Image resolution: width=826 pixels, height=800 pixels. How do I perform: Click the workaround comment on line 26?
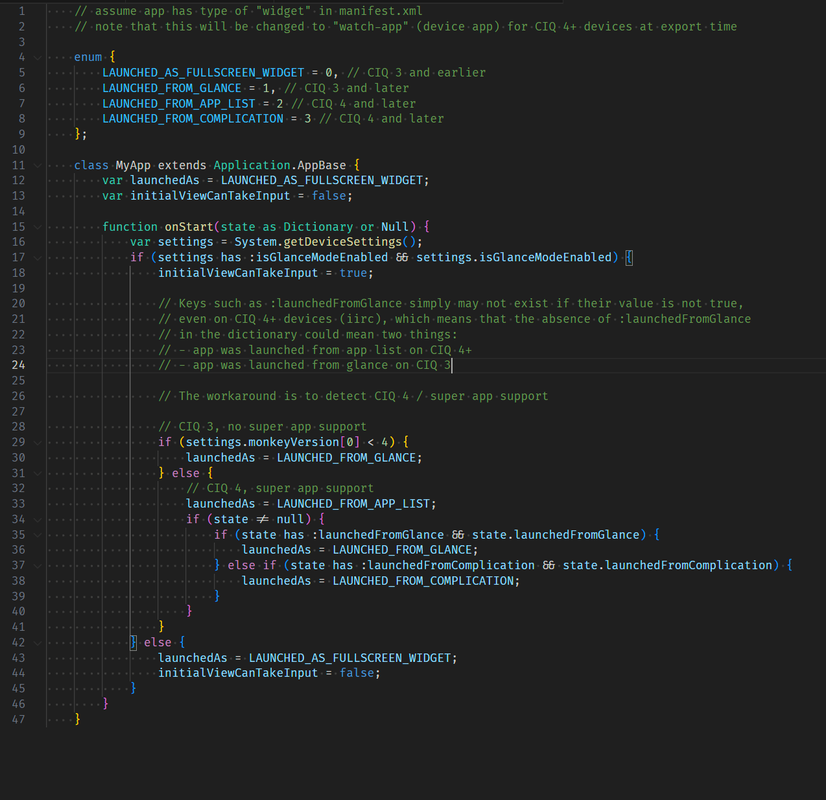353,397
